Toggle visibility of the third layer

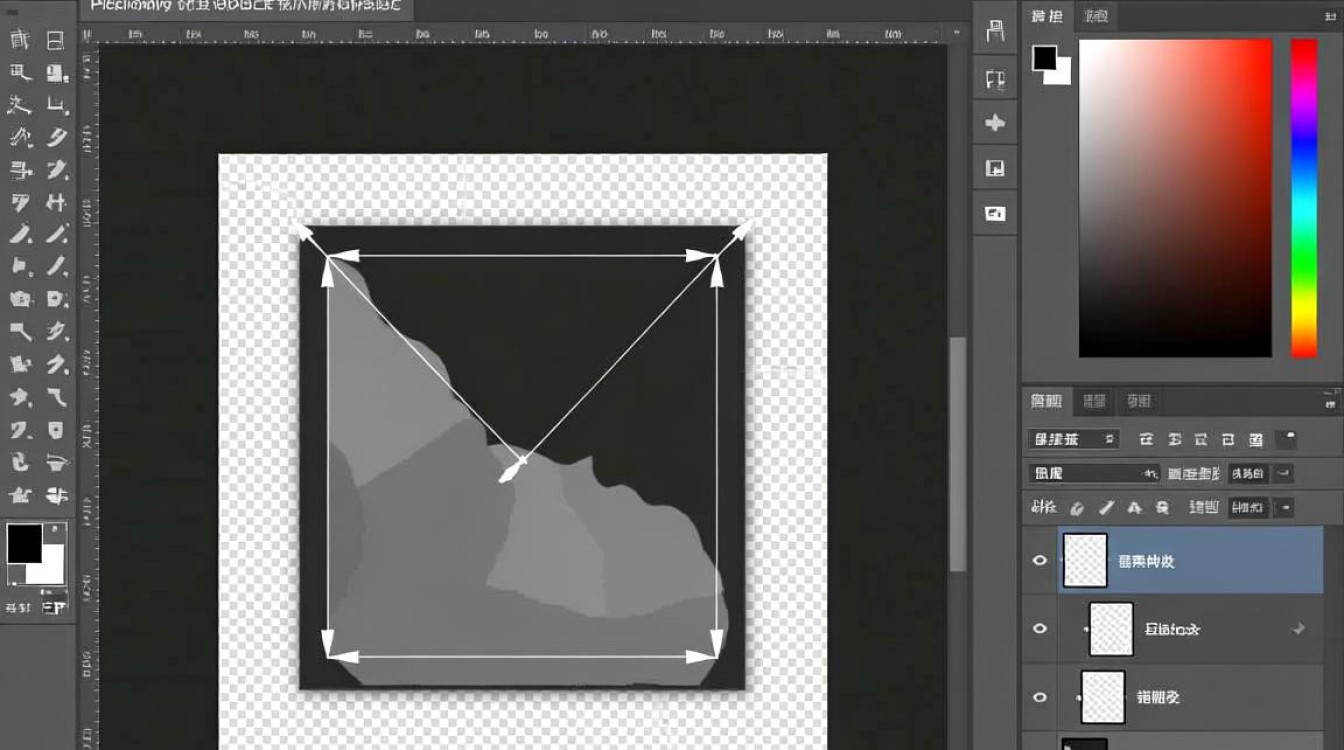(x=1039, y=697)
